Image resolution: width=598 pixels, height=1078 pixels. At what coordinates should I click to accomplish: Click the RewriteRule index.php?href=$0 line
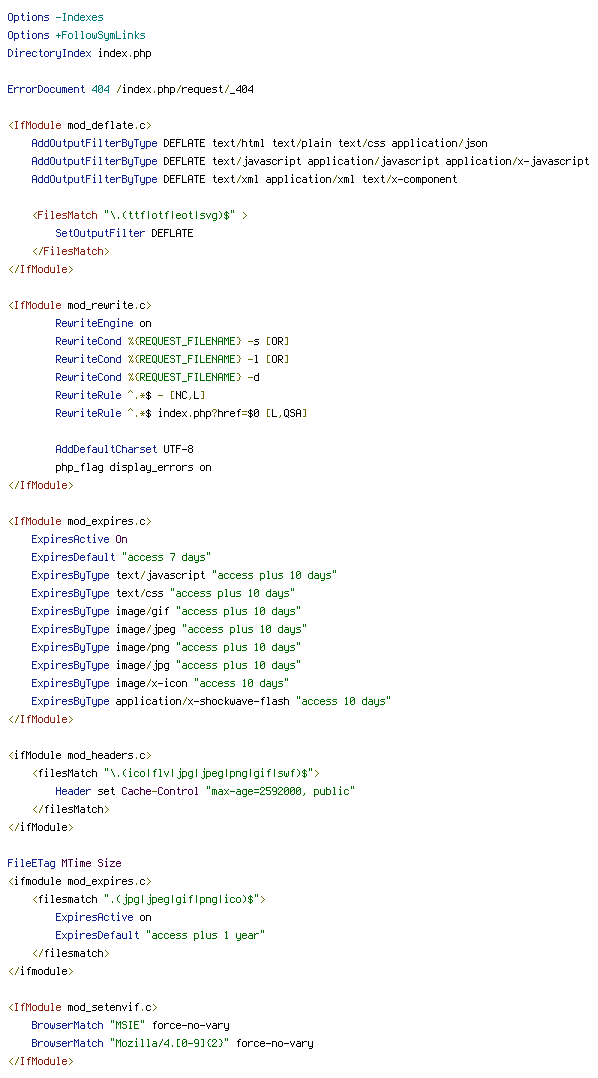[x=181, y=413]
